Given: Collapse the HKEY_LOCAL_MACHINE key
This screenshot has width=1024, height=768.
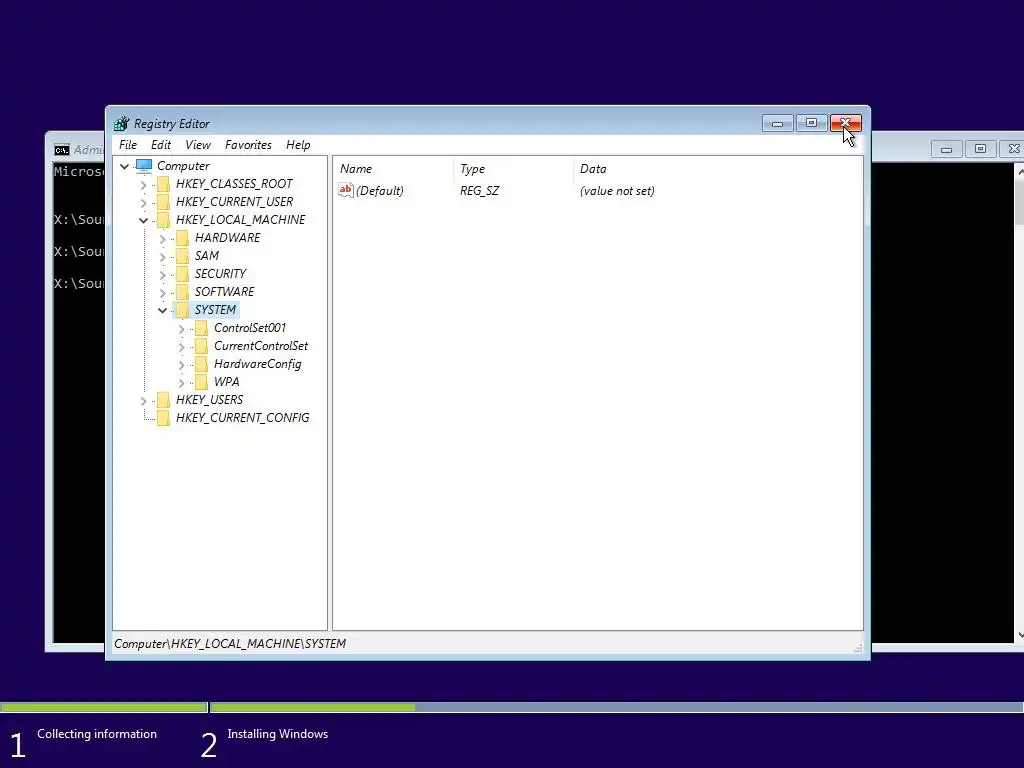Looking at the screenshot, I should [x=143, y=221].
